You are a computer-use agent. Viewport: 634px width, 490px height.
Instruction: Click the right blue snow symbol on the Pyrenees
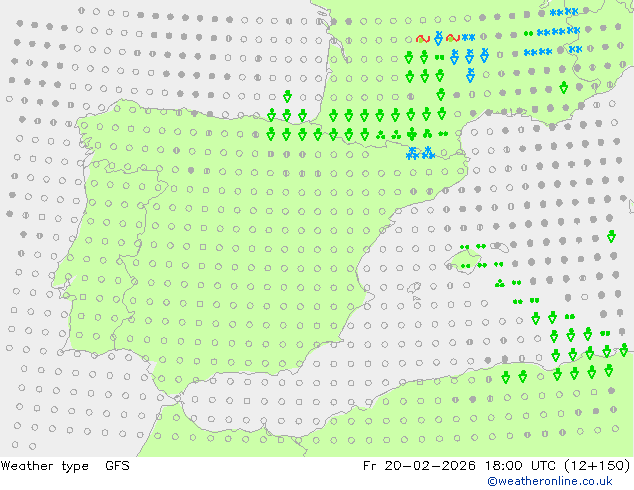[x=428, y=153]
